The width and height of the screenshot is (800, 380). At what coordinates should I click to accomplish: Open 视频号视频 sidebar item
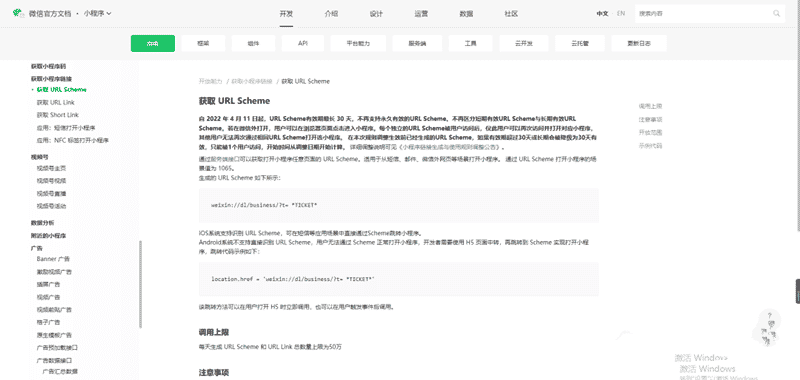(x=51, y=181)
